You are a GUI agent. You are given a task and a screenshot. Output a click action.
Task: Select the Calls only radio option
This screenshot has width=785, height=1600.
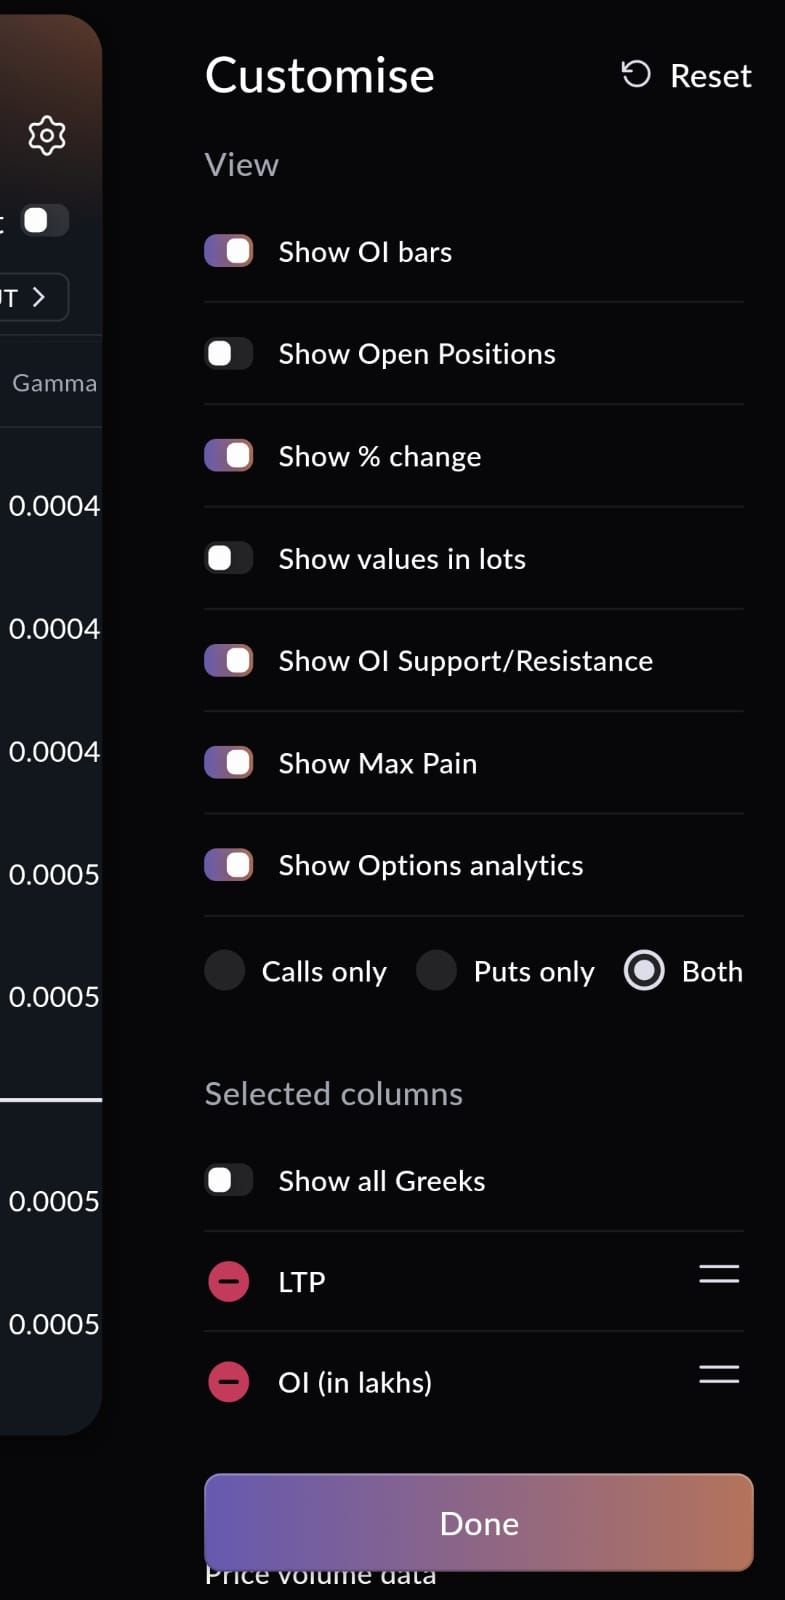pos(225,970)
